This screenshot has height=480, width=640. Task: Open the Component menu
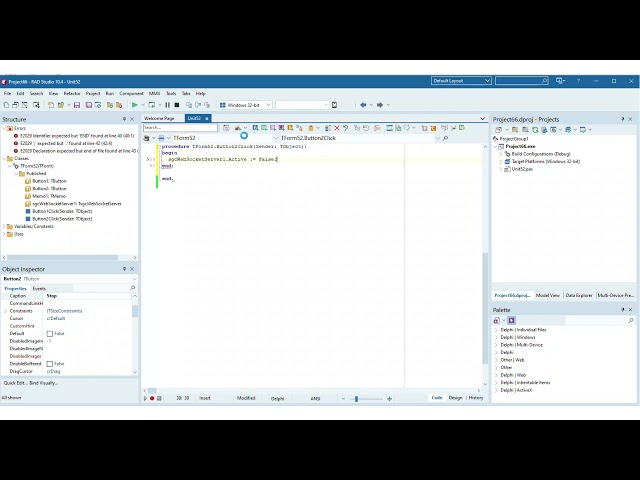pos(131,93)
